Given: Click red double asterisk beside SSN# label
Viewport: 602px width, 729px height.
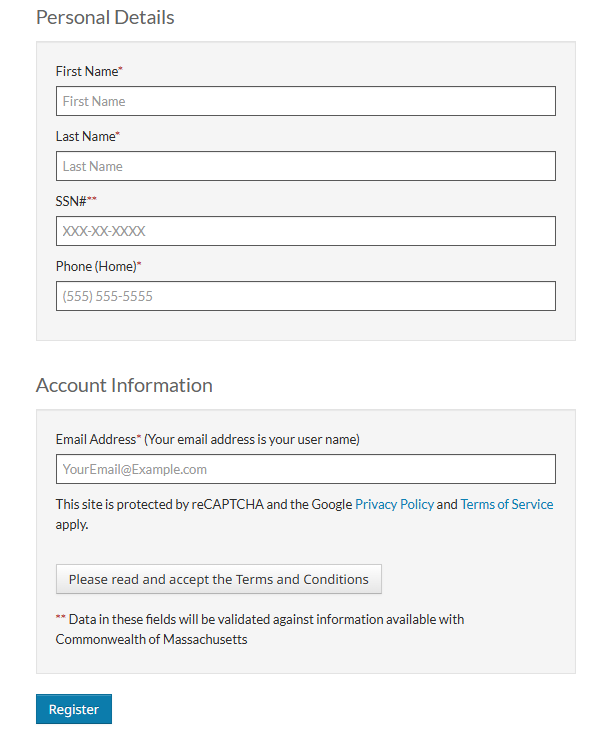Looking at the screenshot, I should (x=92, y=199).
